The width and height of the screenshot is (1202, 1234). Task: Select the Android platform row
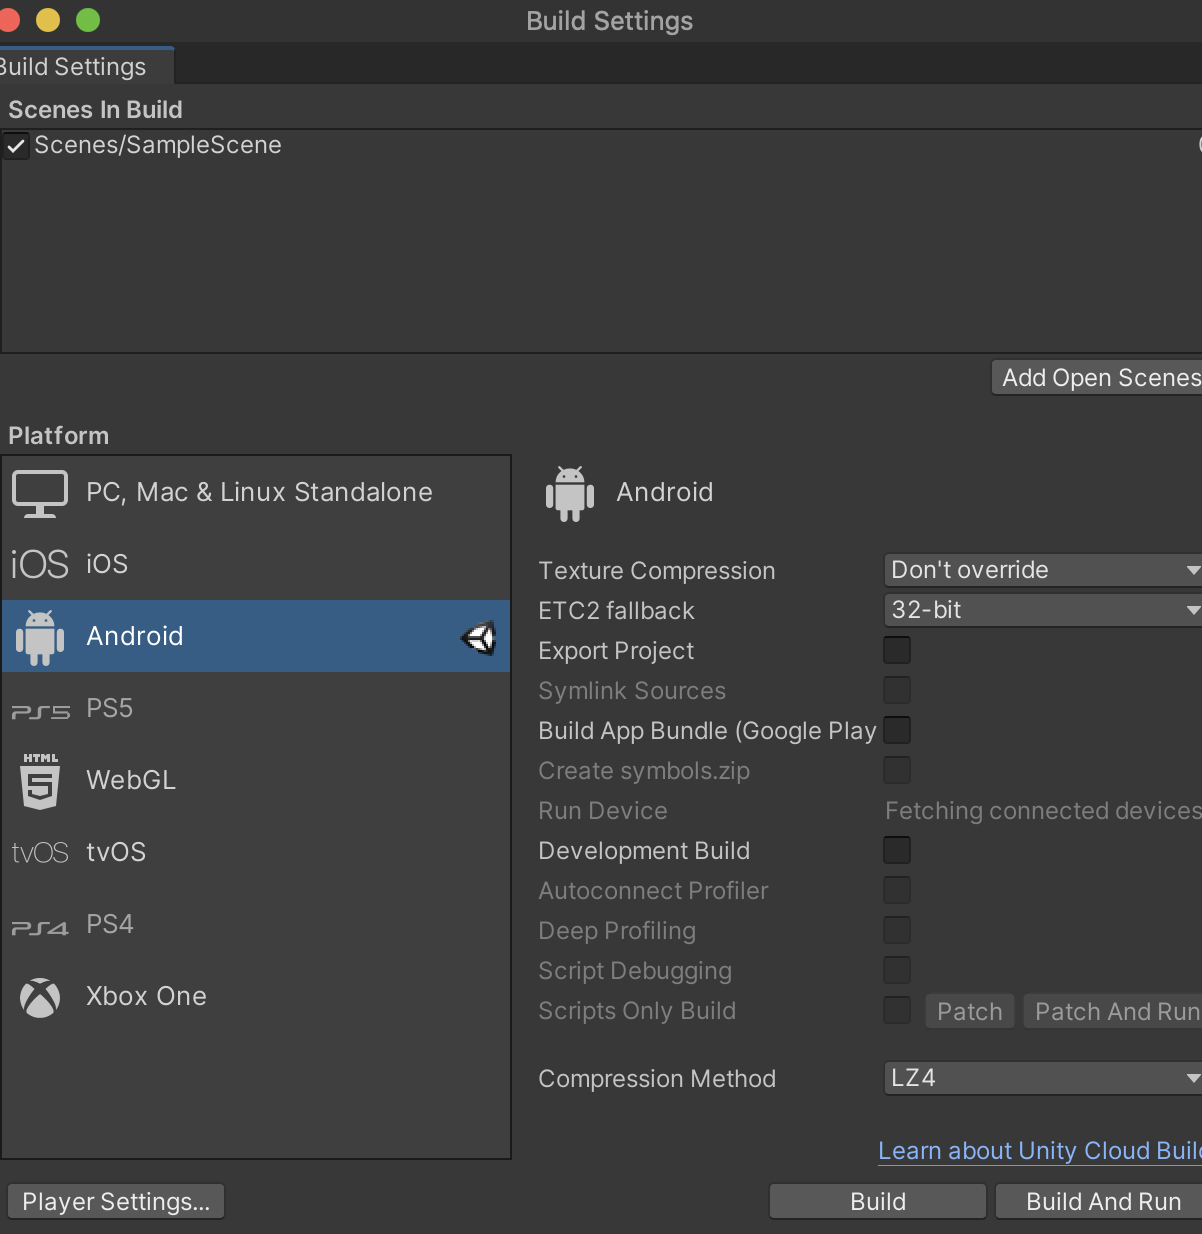click(x=256, y=636)
